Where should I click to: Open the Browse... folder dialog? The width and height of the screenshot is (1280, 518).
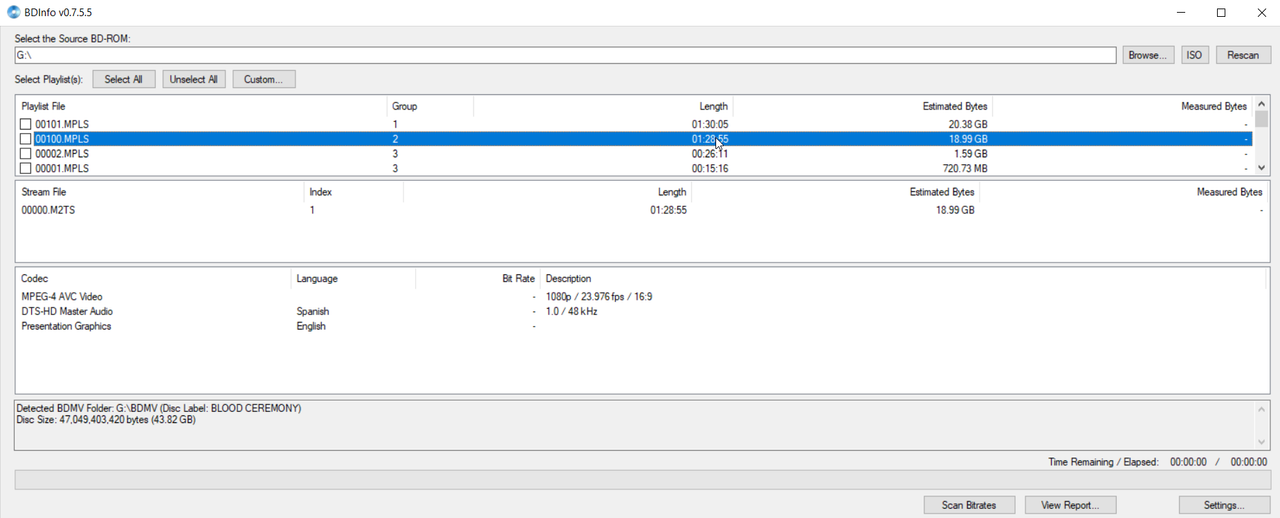click(1147, 55)
